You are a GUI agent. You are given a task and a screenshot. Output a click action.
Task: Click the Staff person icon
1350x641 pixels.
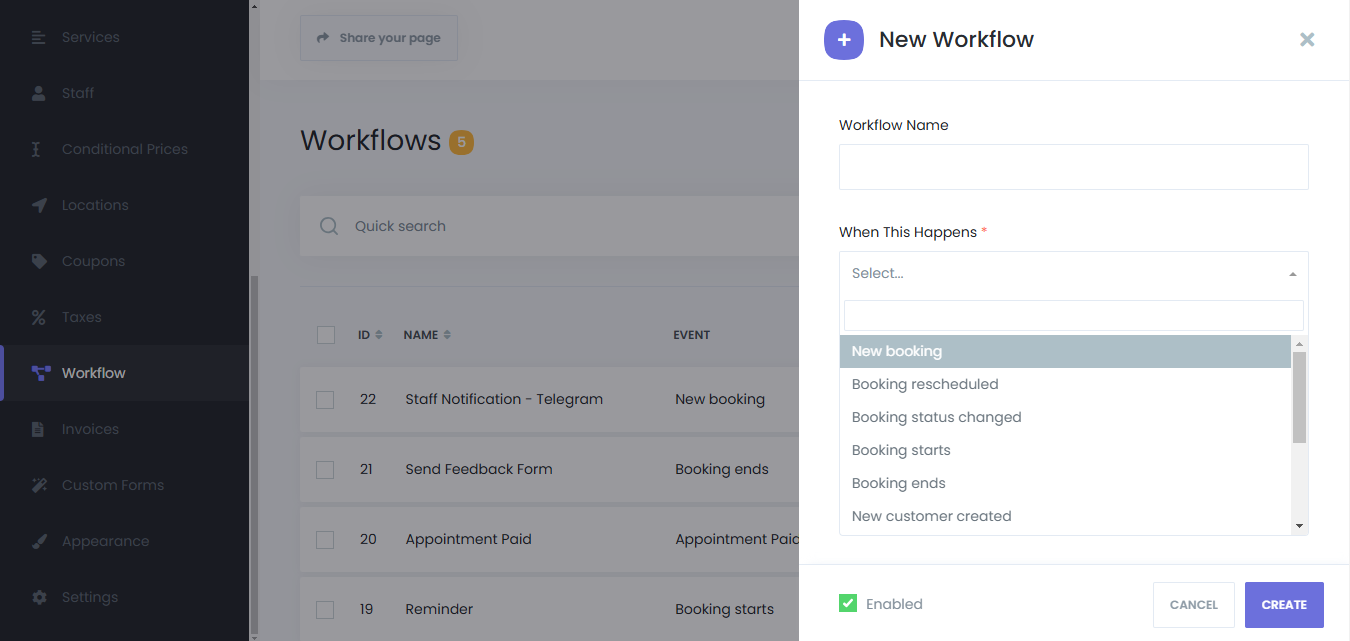[x=39, y=93]
